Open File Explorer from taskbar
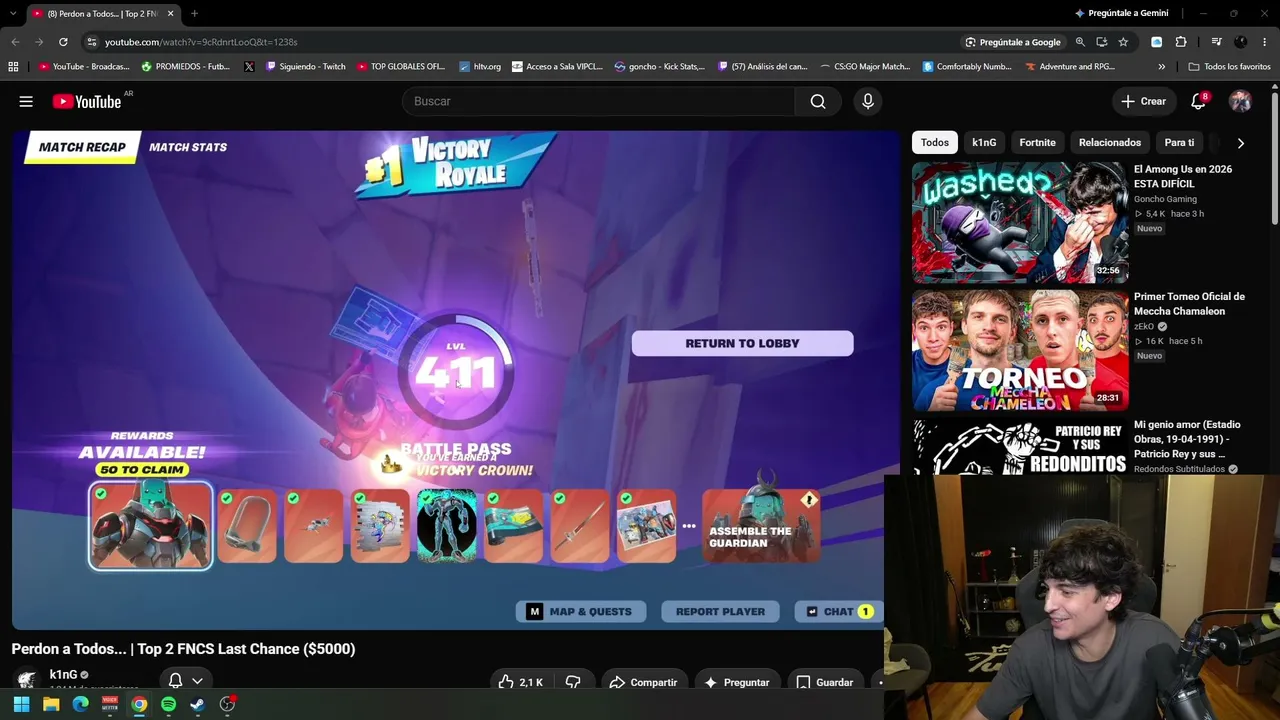Viewport: 1280px width, 720px height. pos(51,704)
